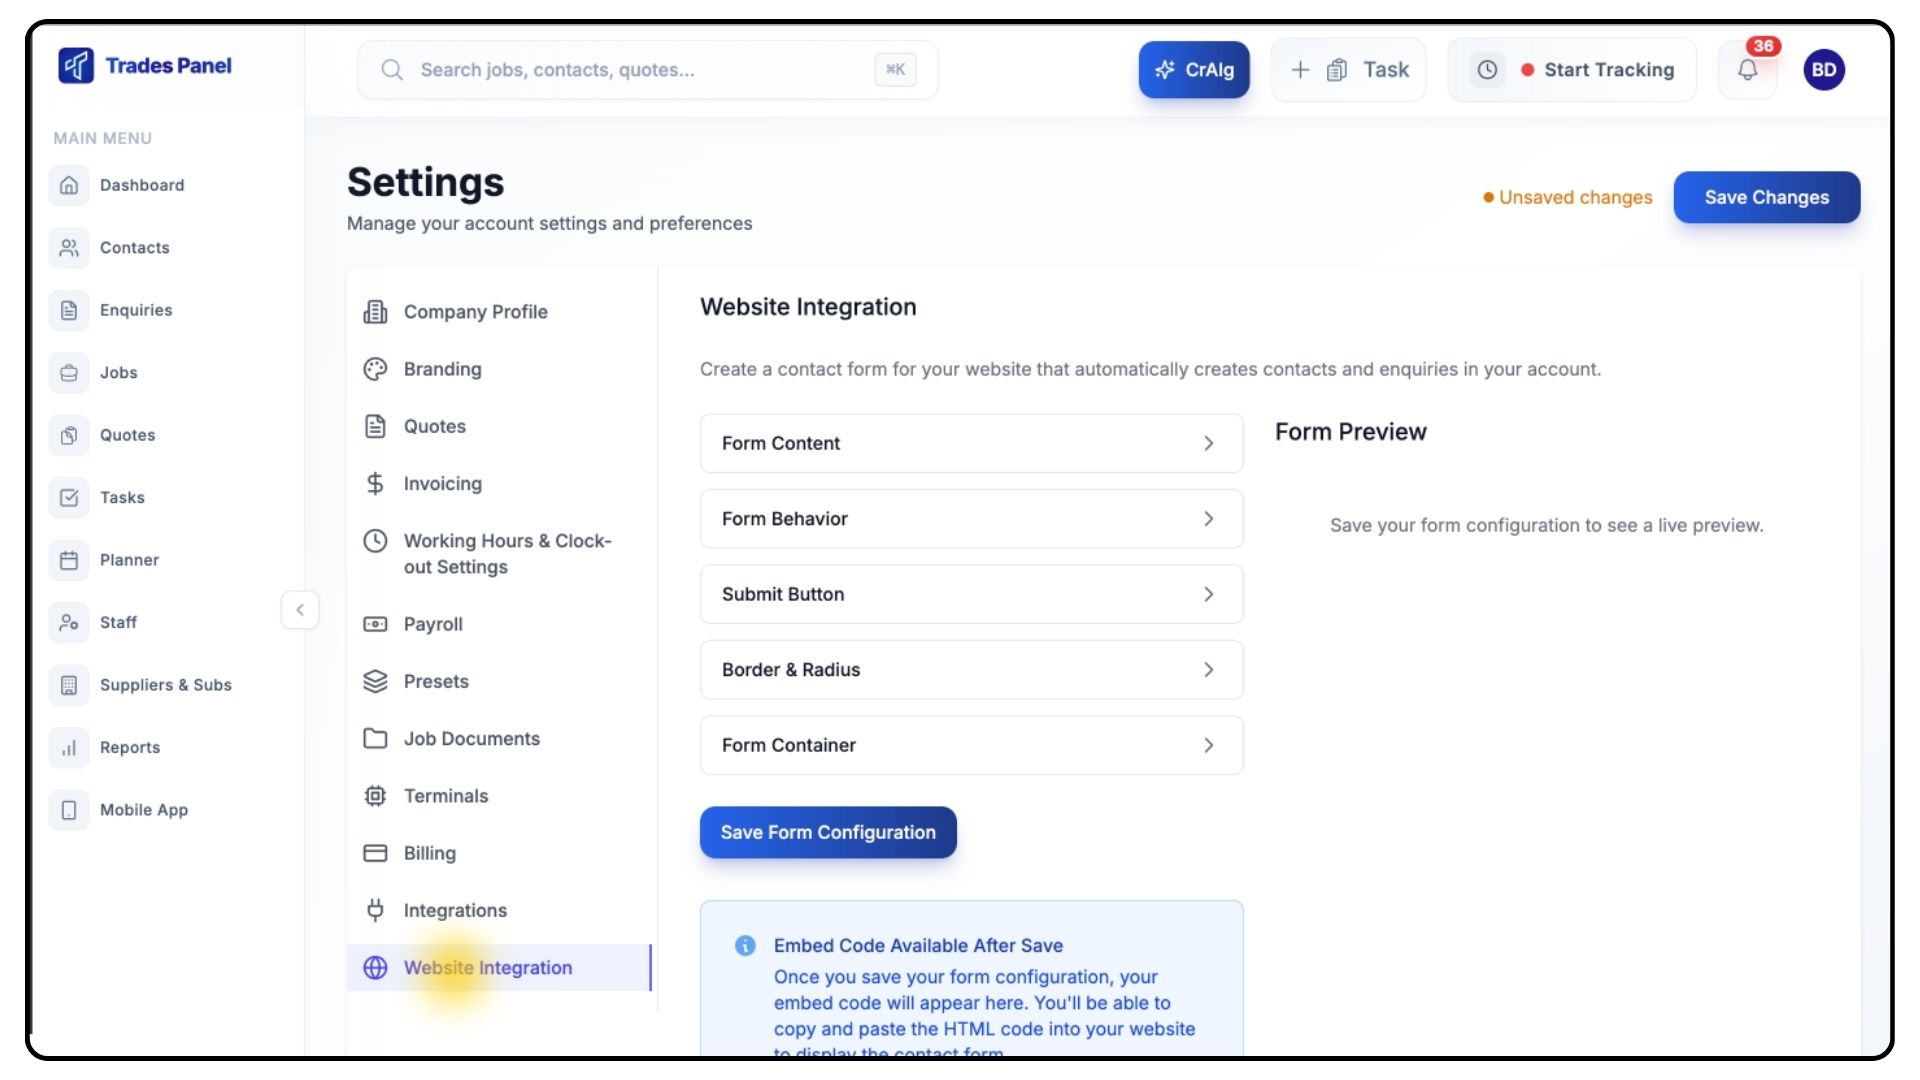Image resolution: width=1920 pixels, height=1080 pixels.
Task: Collapse the main sidebar with chevron
Action: 300,610
